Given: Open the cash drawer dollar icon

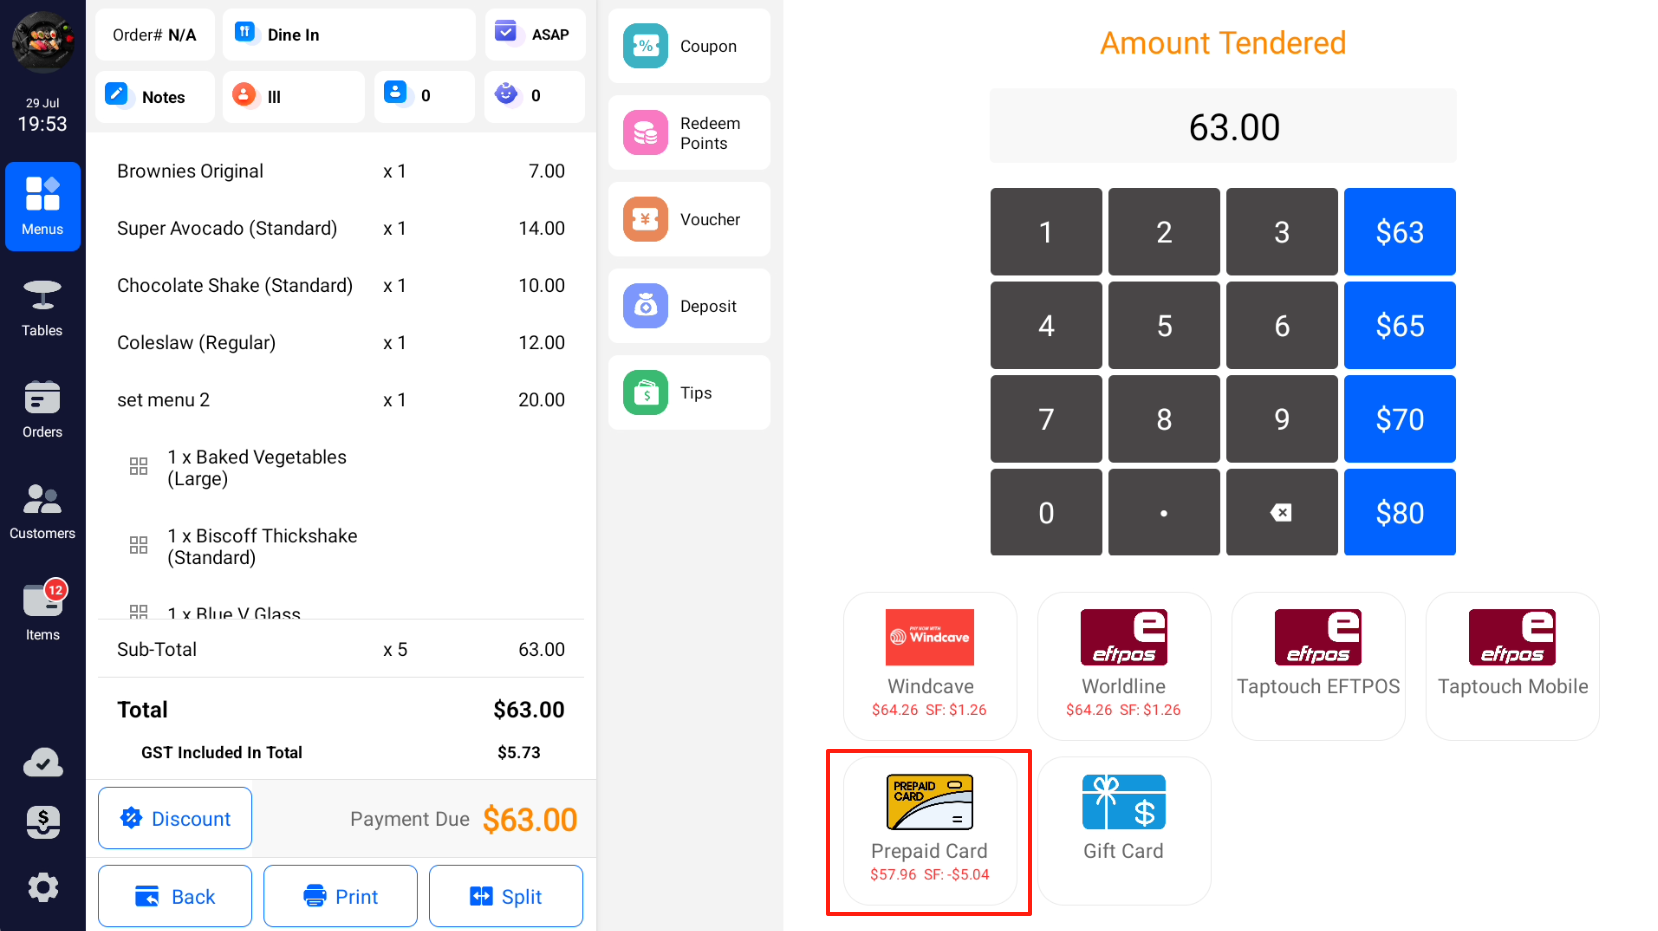Looking at the screenshot, I should pos(42,823).
